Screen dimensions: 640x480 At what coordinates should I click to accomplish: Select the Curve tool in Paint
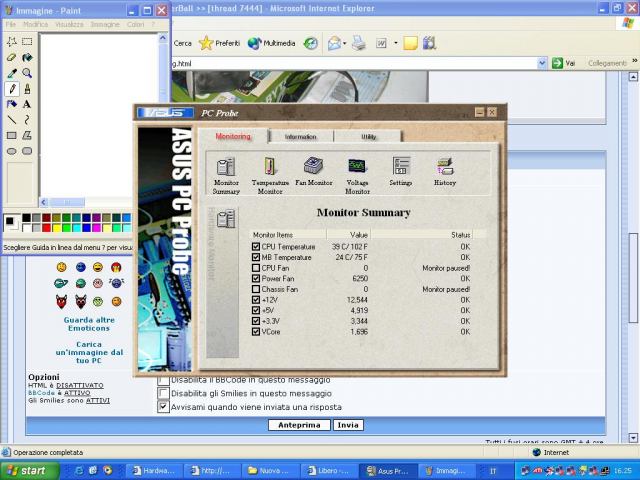(x=27, y=120)
